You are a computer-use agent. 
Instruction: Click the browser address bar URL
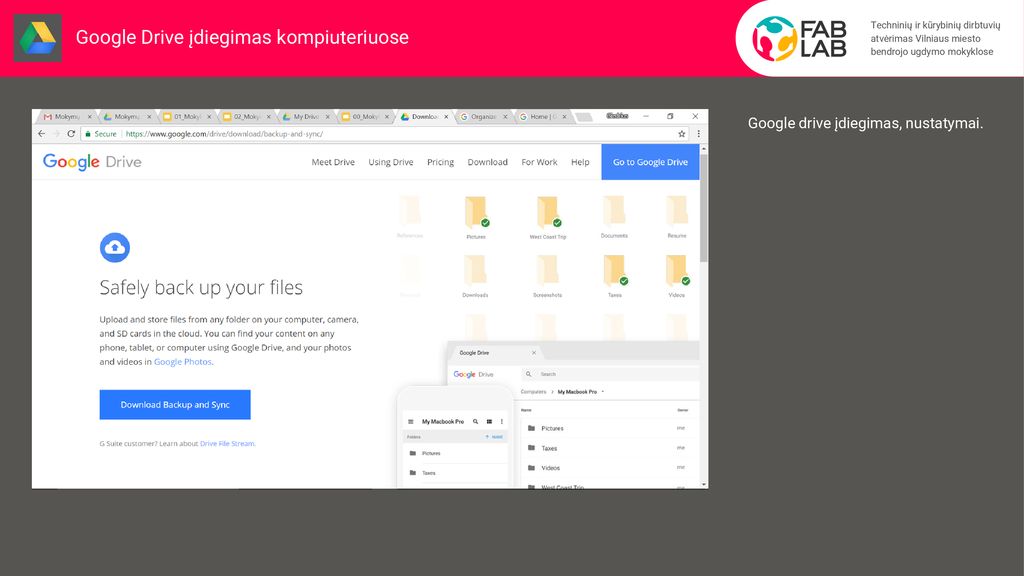click(224, 134)
